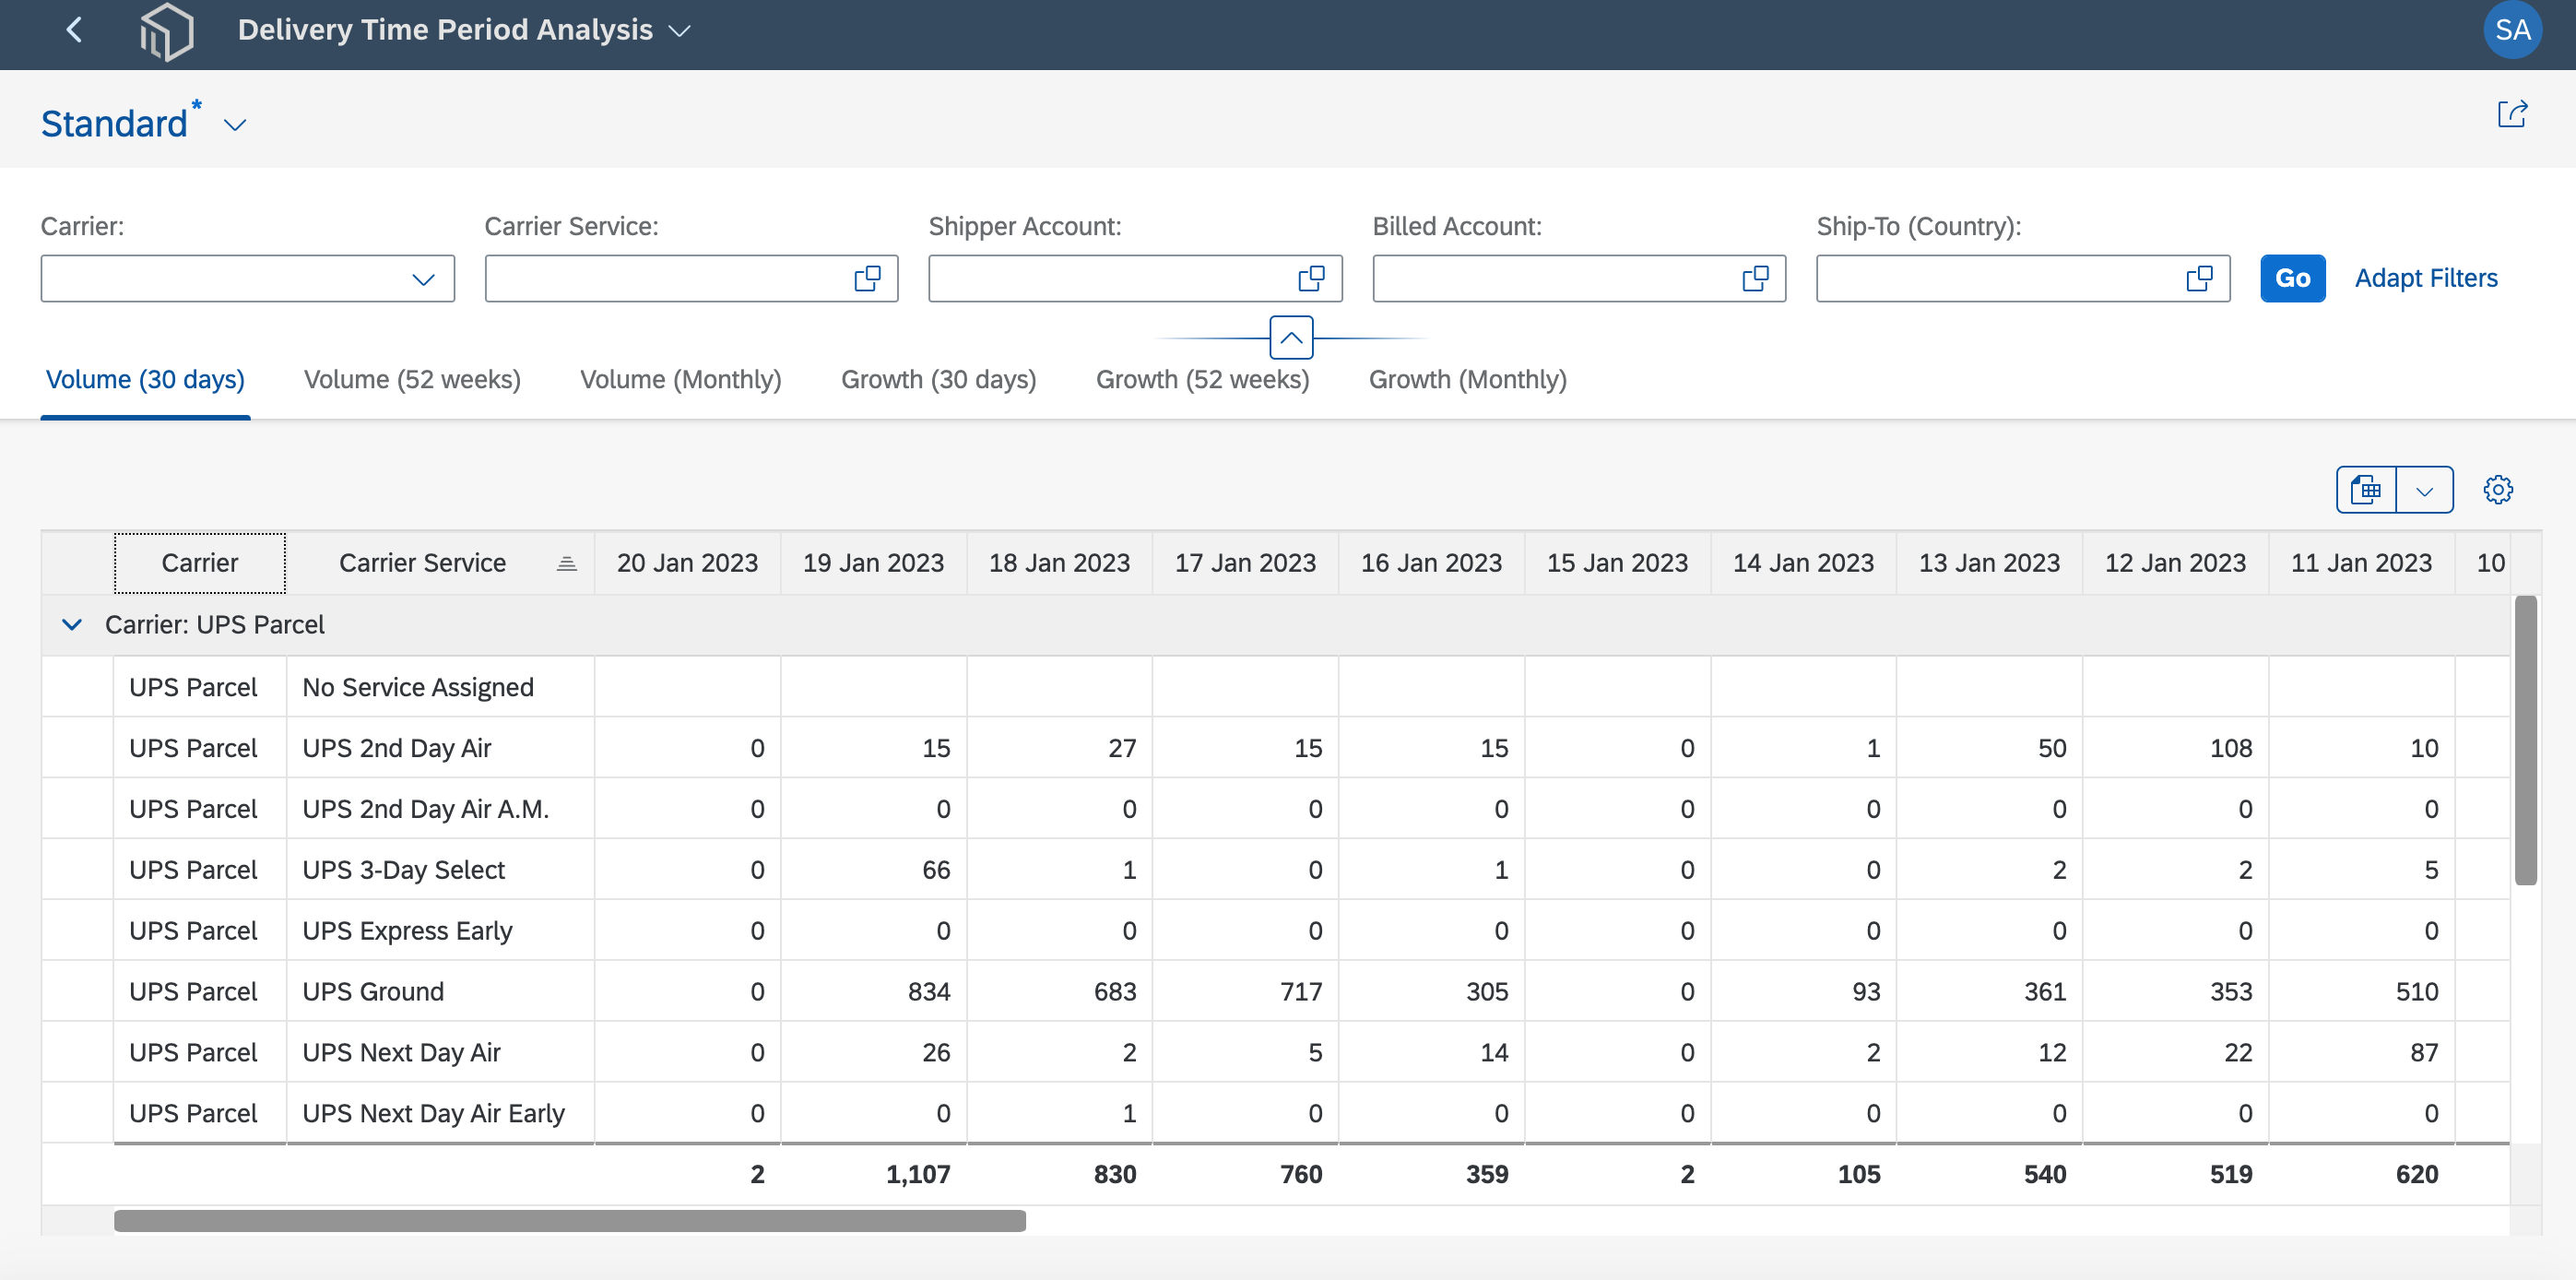Select the No Service Assigned row
The image size is (2576, 1280).
(1275, 687)
